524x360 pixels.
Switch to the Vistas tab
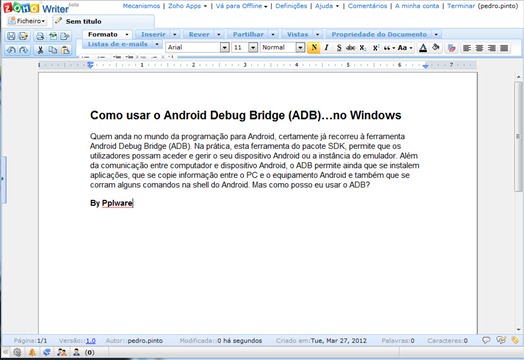(297, 34)
